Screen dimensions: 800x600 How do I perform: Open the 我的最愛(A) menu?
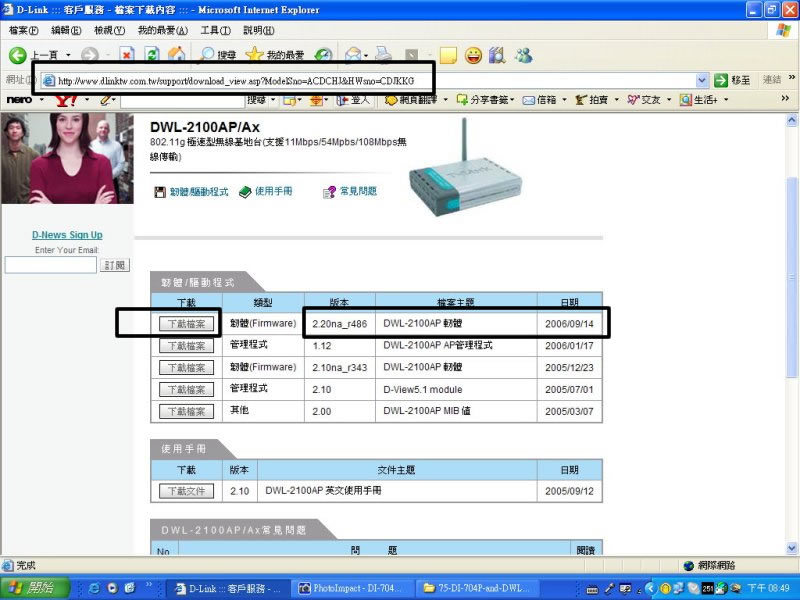point(162,31)
